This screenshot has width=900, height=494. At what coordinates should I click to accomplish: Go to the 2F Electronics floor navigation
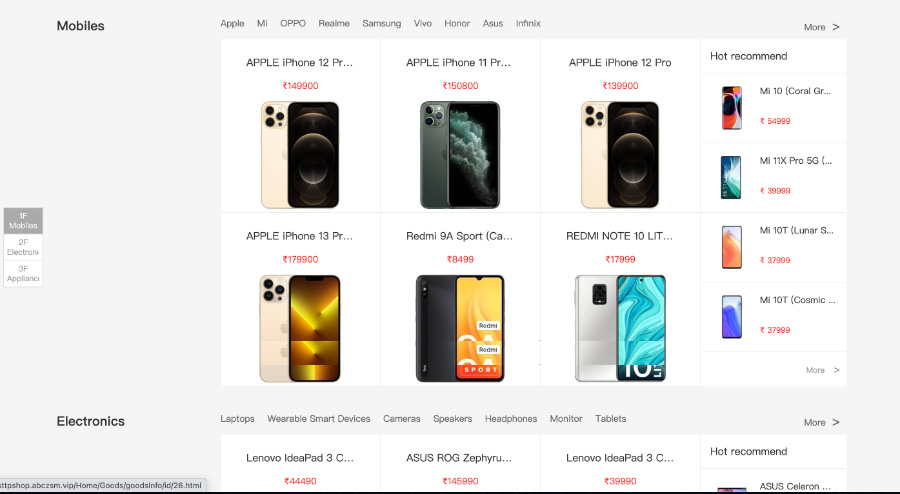click(23, 247)
